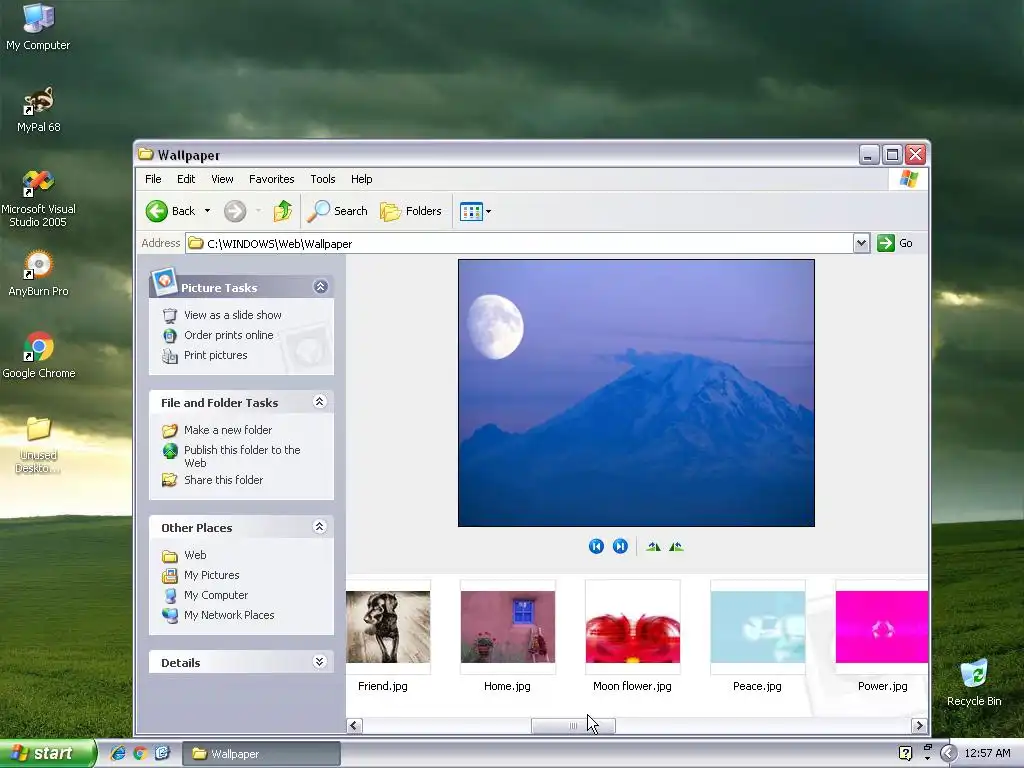This screenshot has height=768, width=1024.
Task: Click the Windows flag logo in the menu bar
Action: tap(908, 179)
